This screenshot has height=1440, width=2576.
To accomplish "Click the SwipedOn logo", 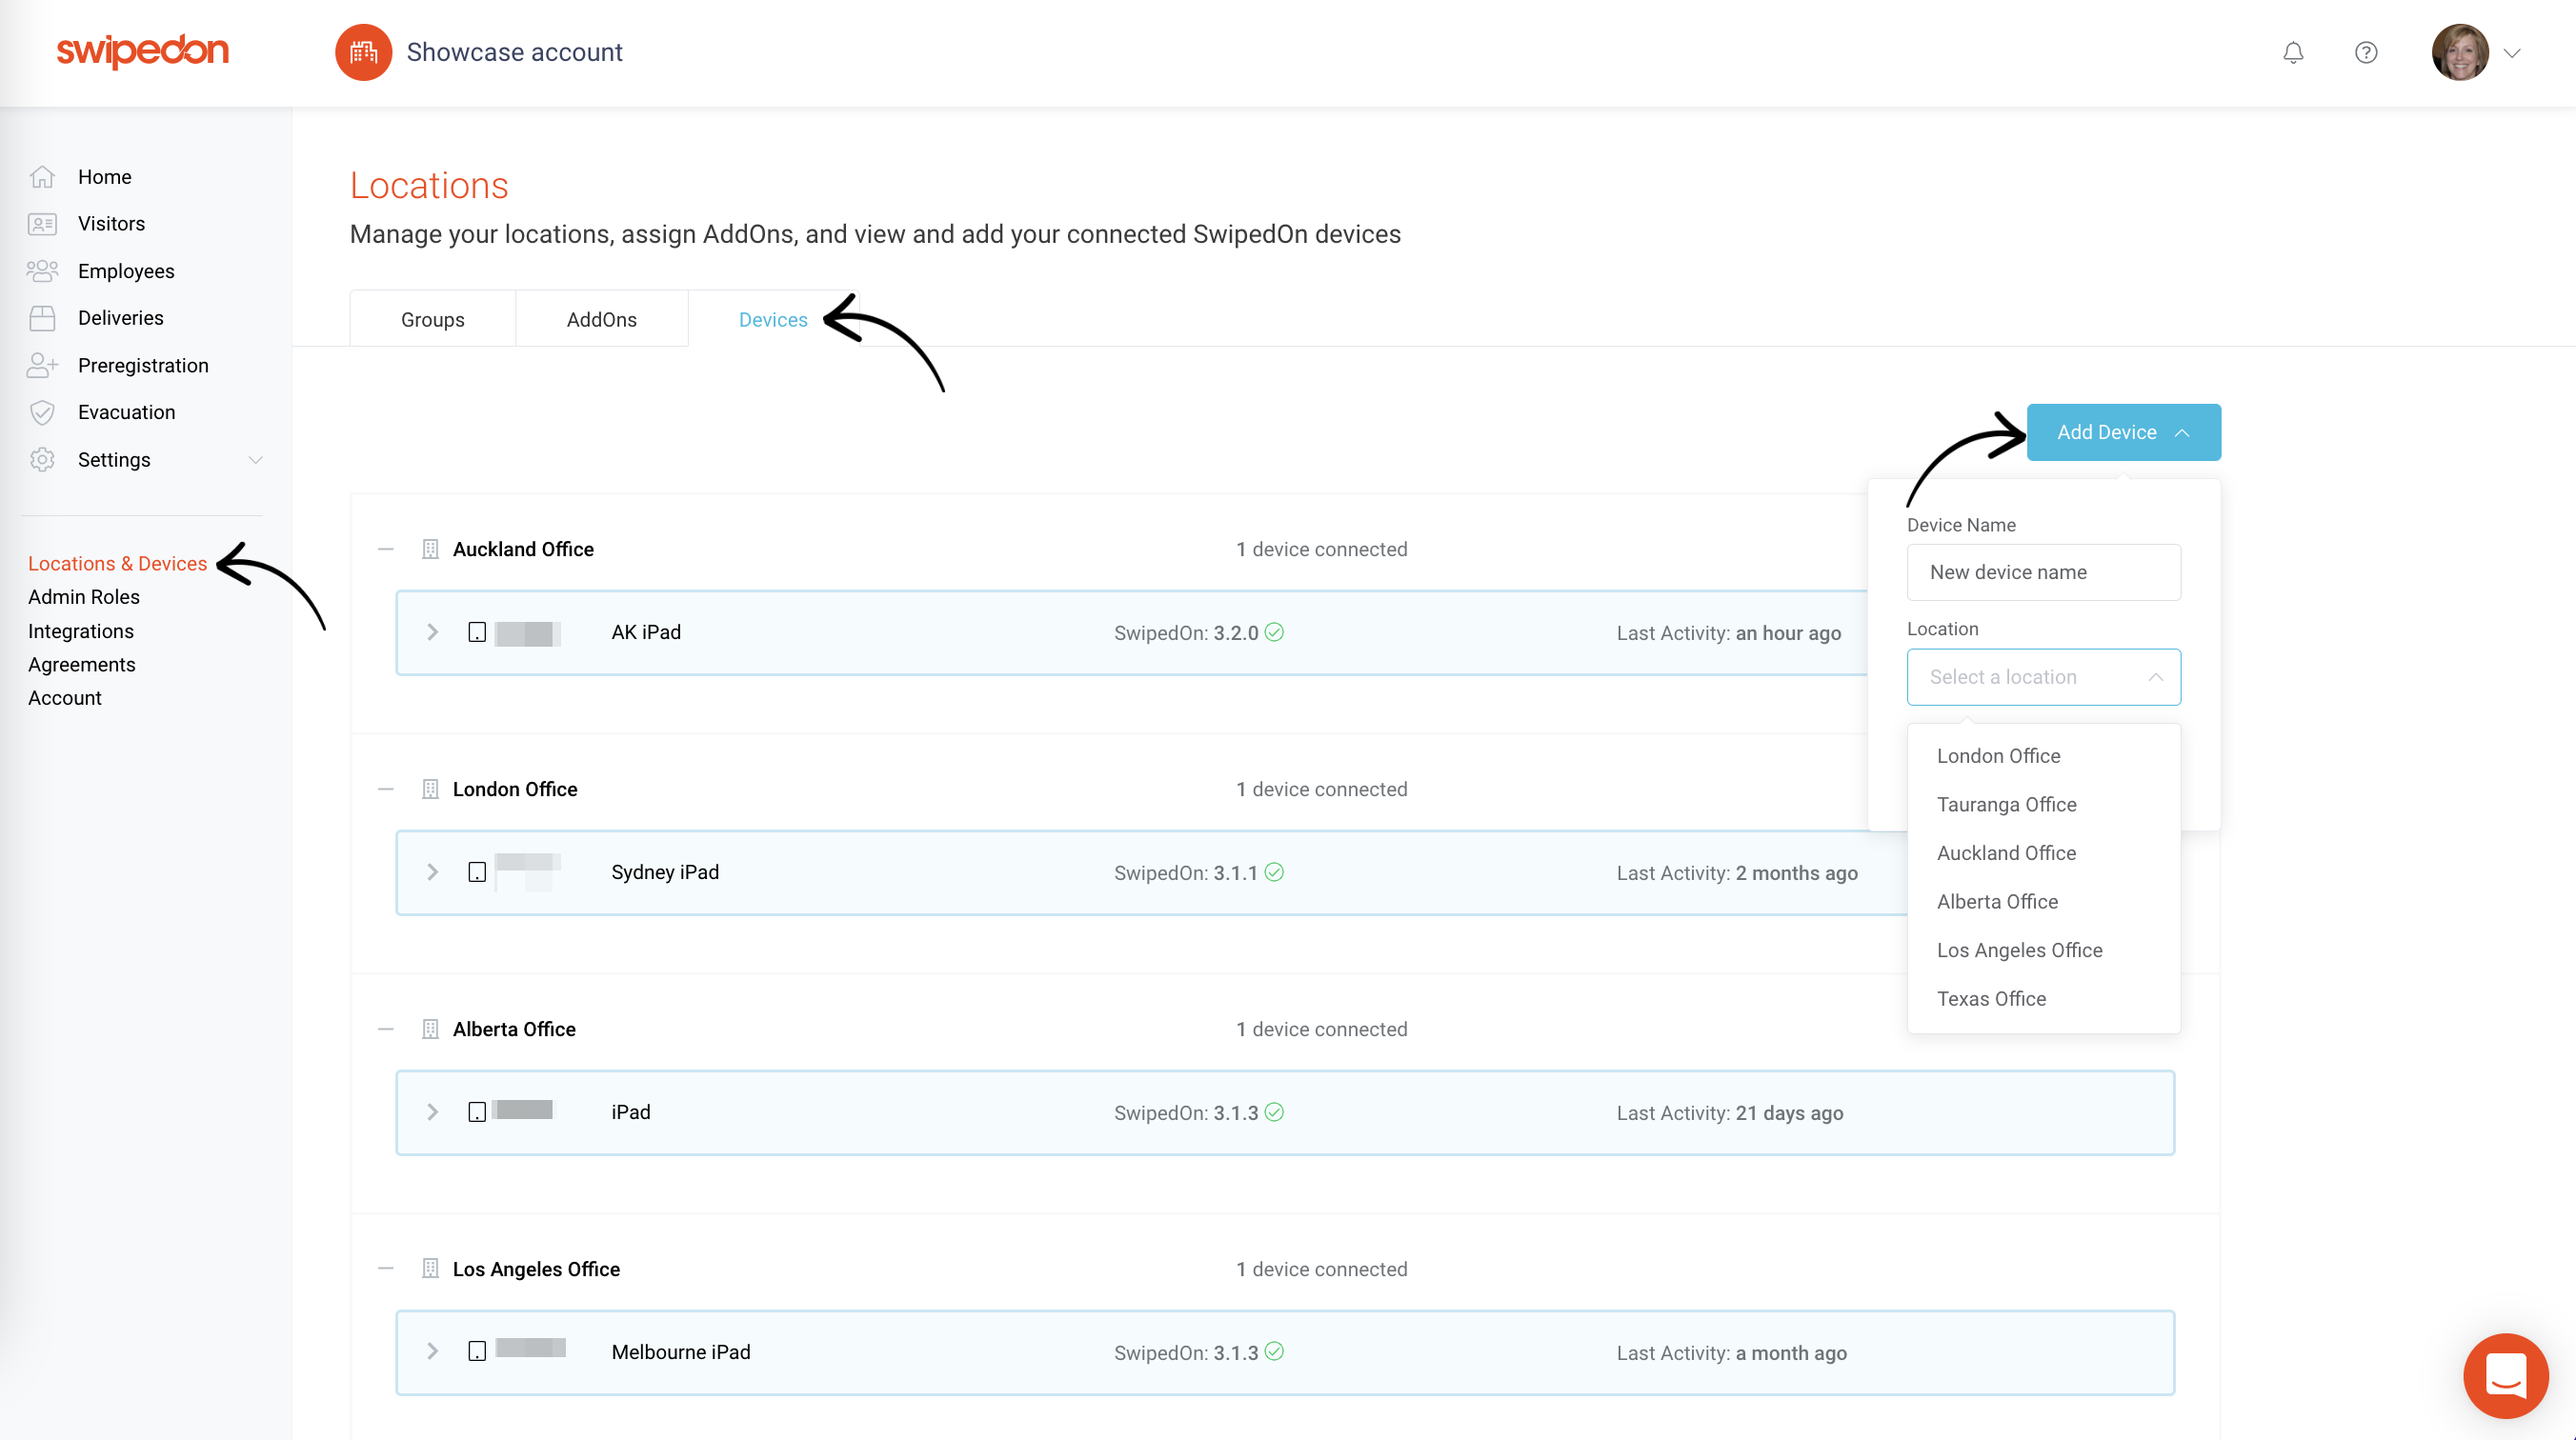I will coord(143,51).
